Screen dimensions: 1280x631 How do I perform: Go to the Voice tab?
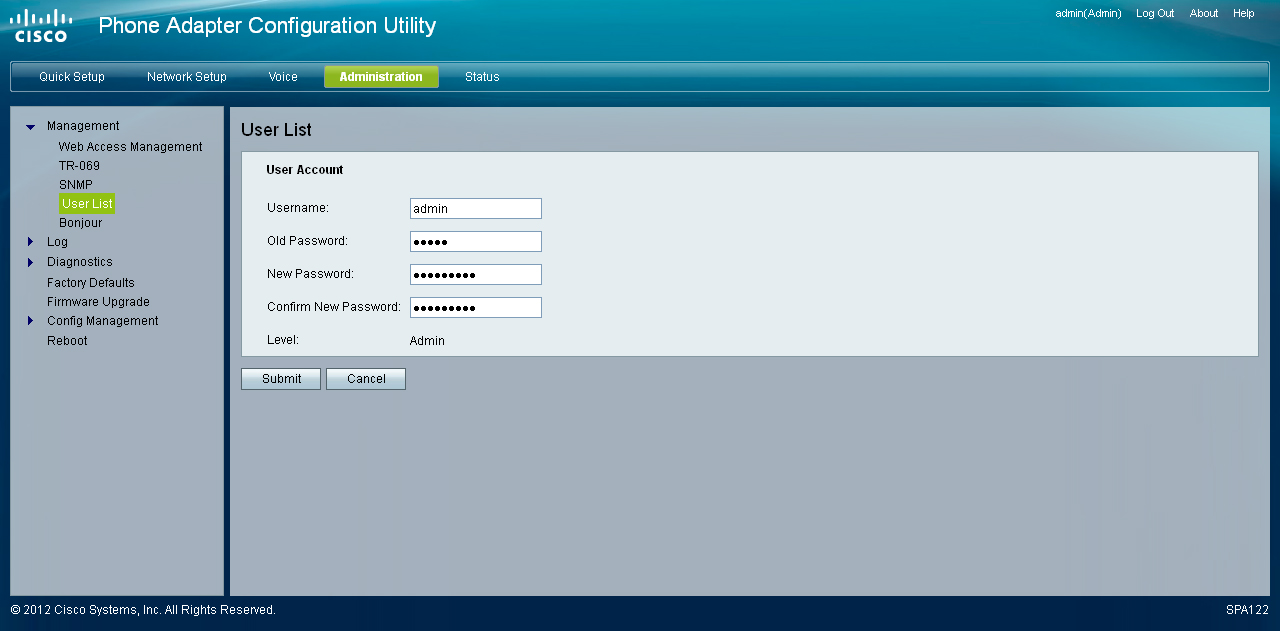tap(283, 77)
